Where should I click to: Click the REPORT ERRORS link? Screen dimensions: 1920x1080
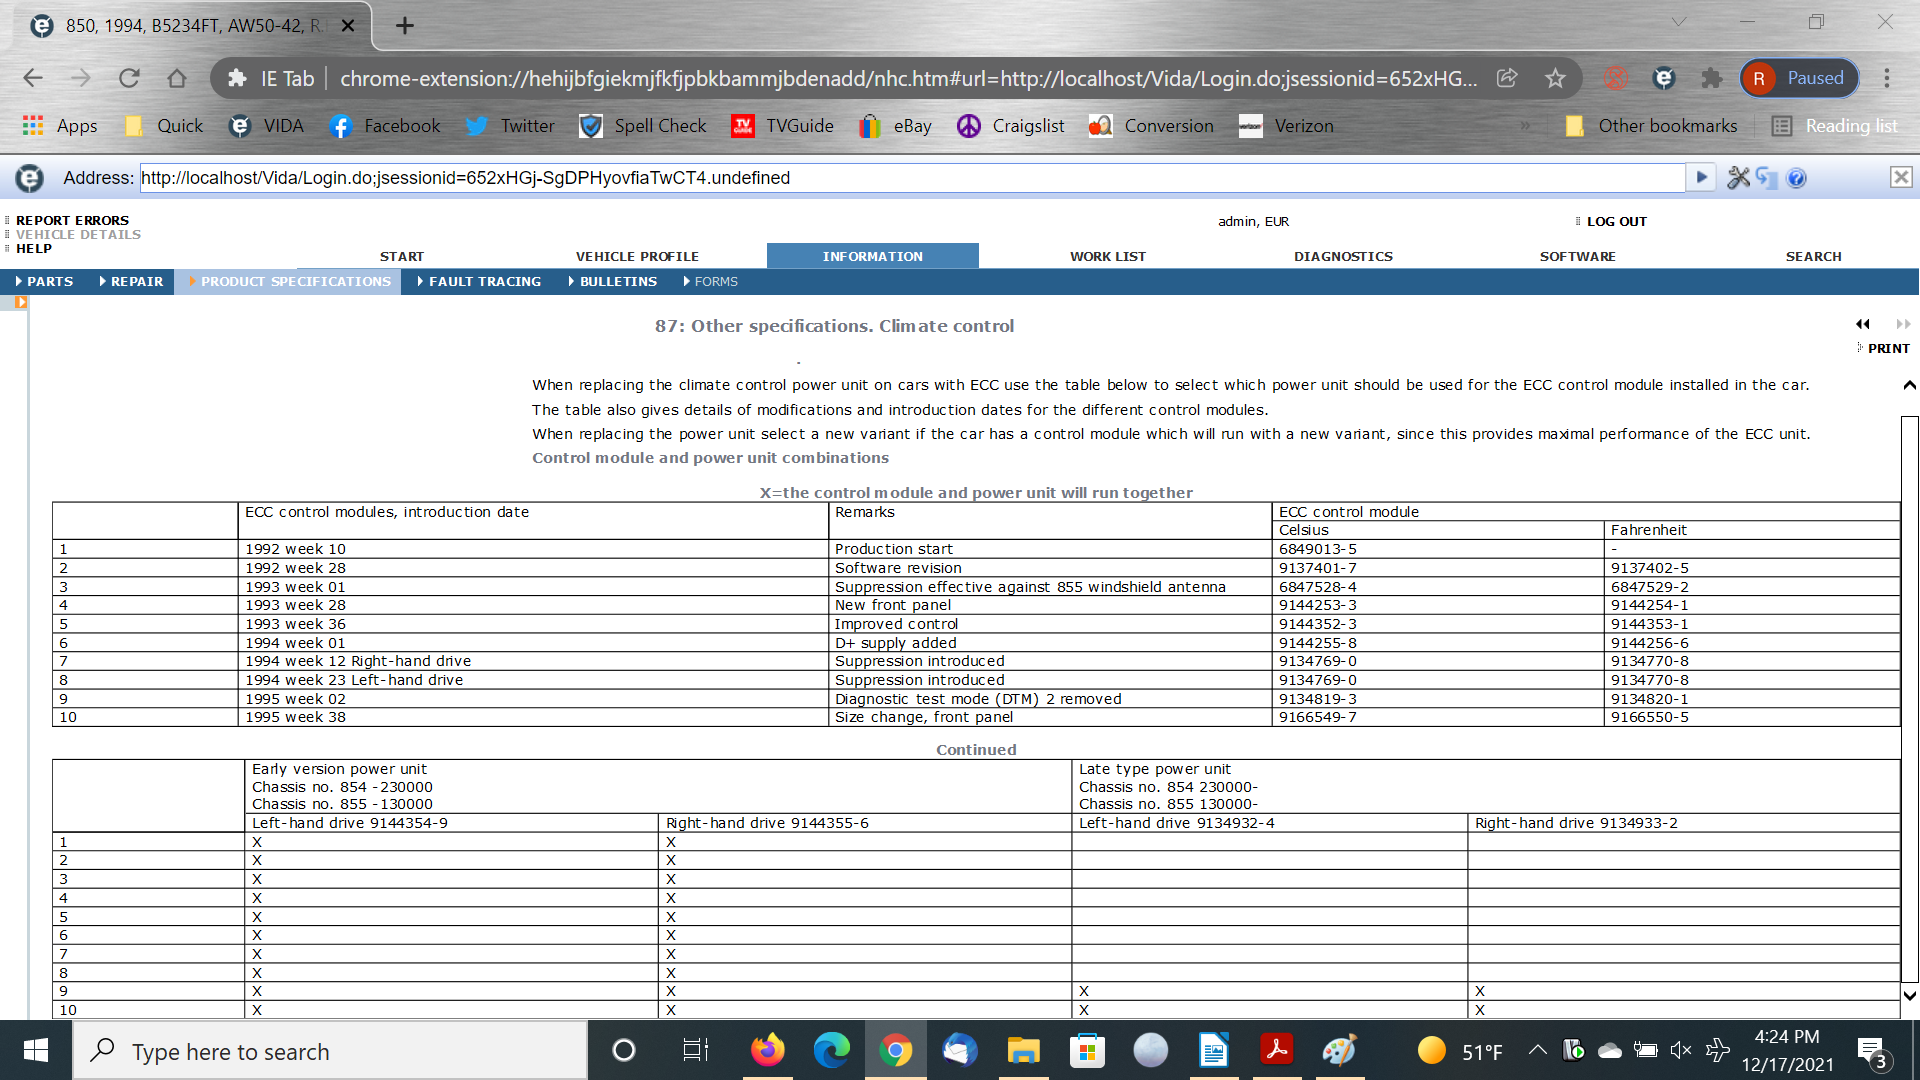click(72, 221)
